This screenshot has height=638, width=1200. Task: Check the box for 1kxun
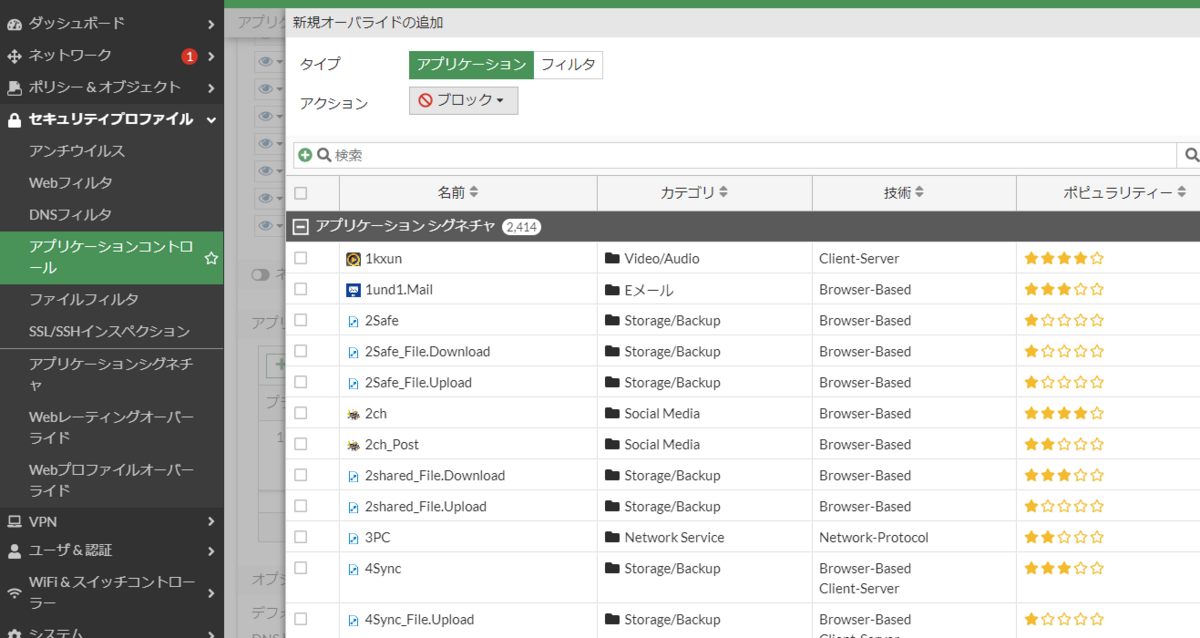pos(301,258)
